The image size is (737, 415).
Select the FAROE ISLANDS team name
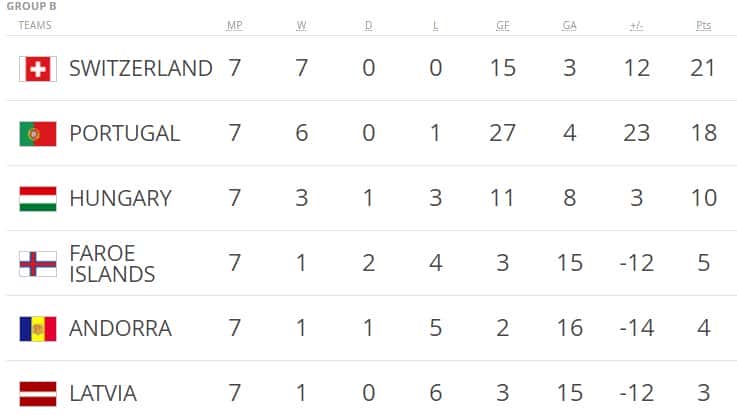point(112,264)
